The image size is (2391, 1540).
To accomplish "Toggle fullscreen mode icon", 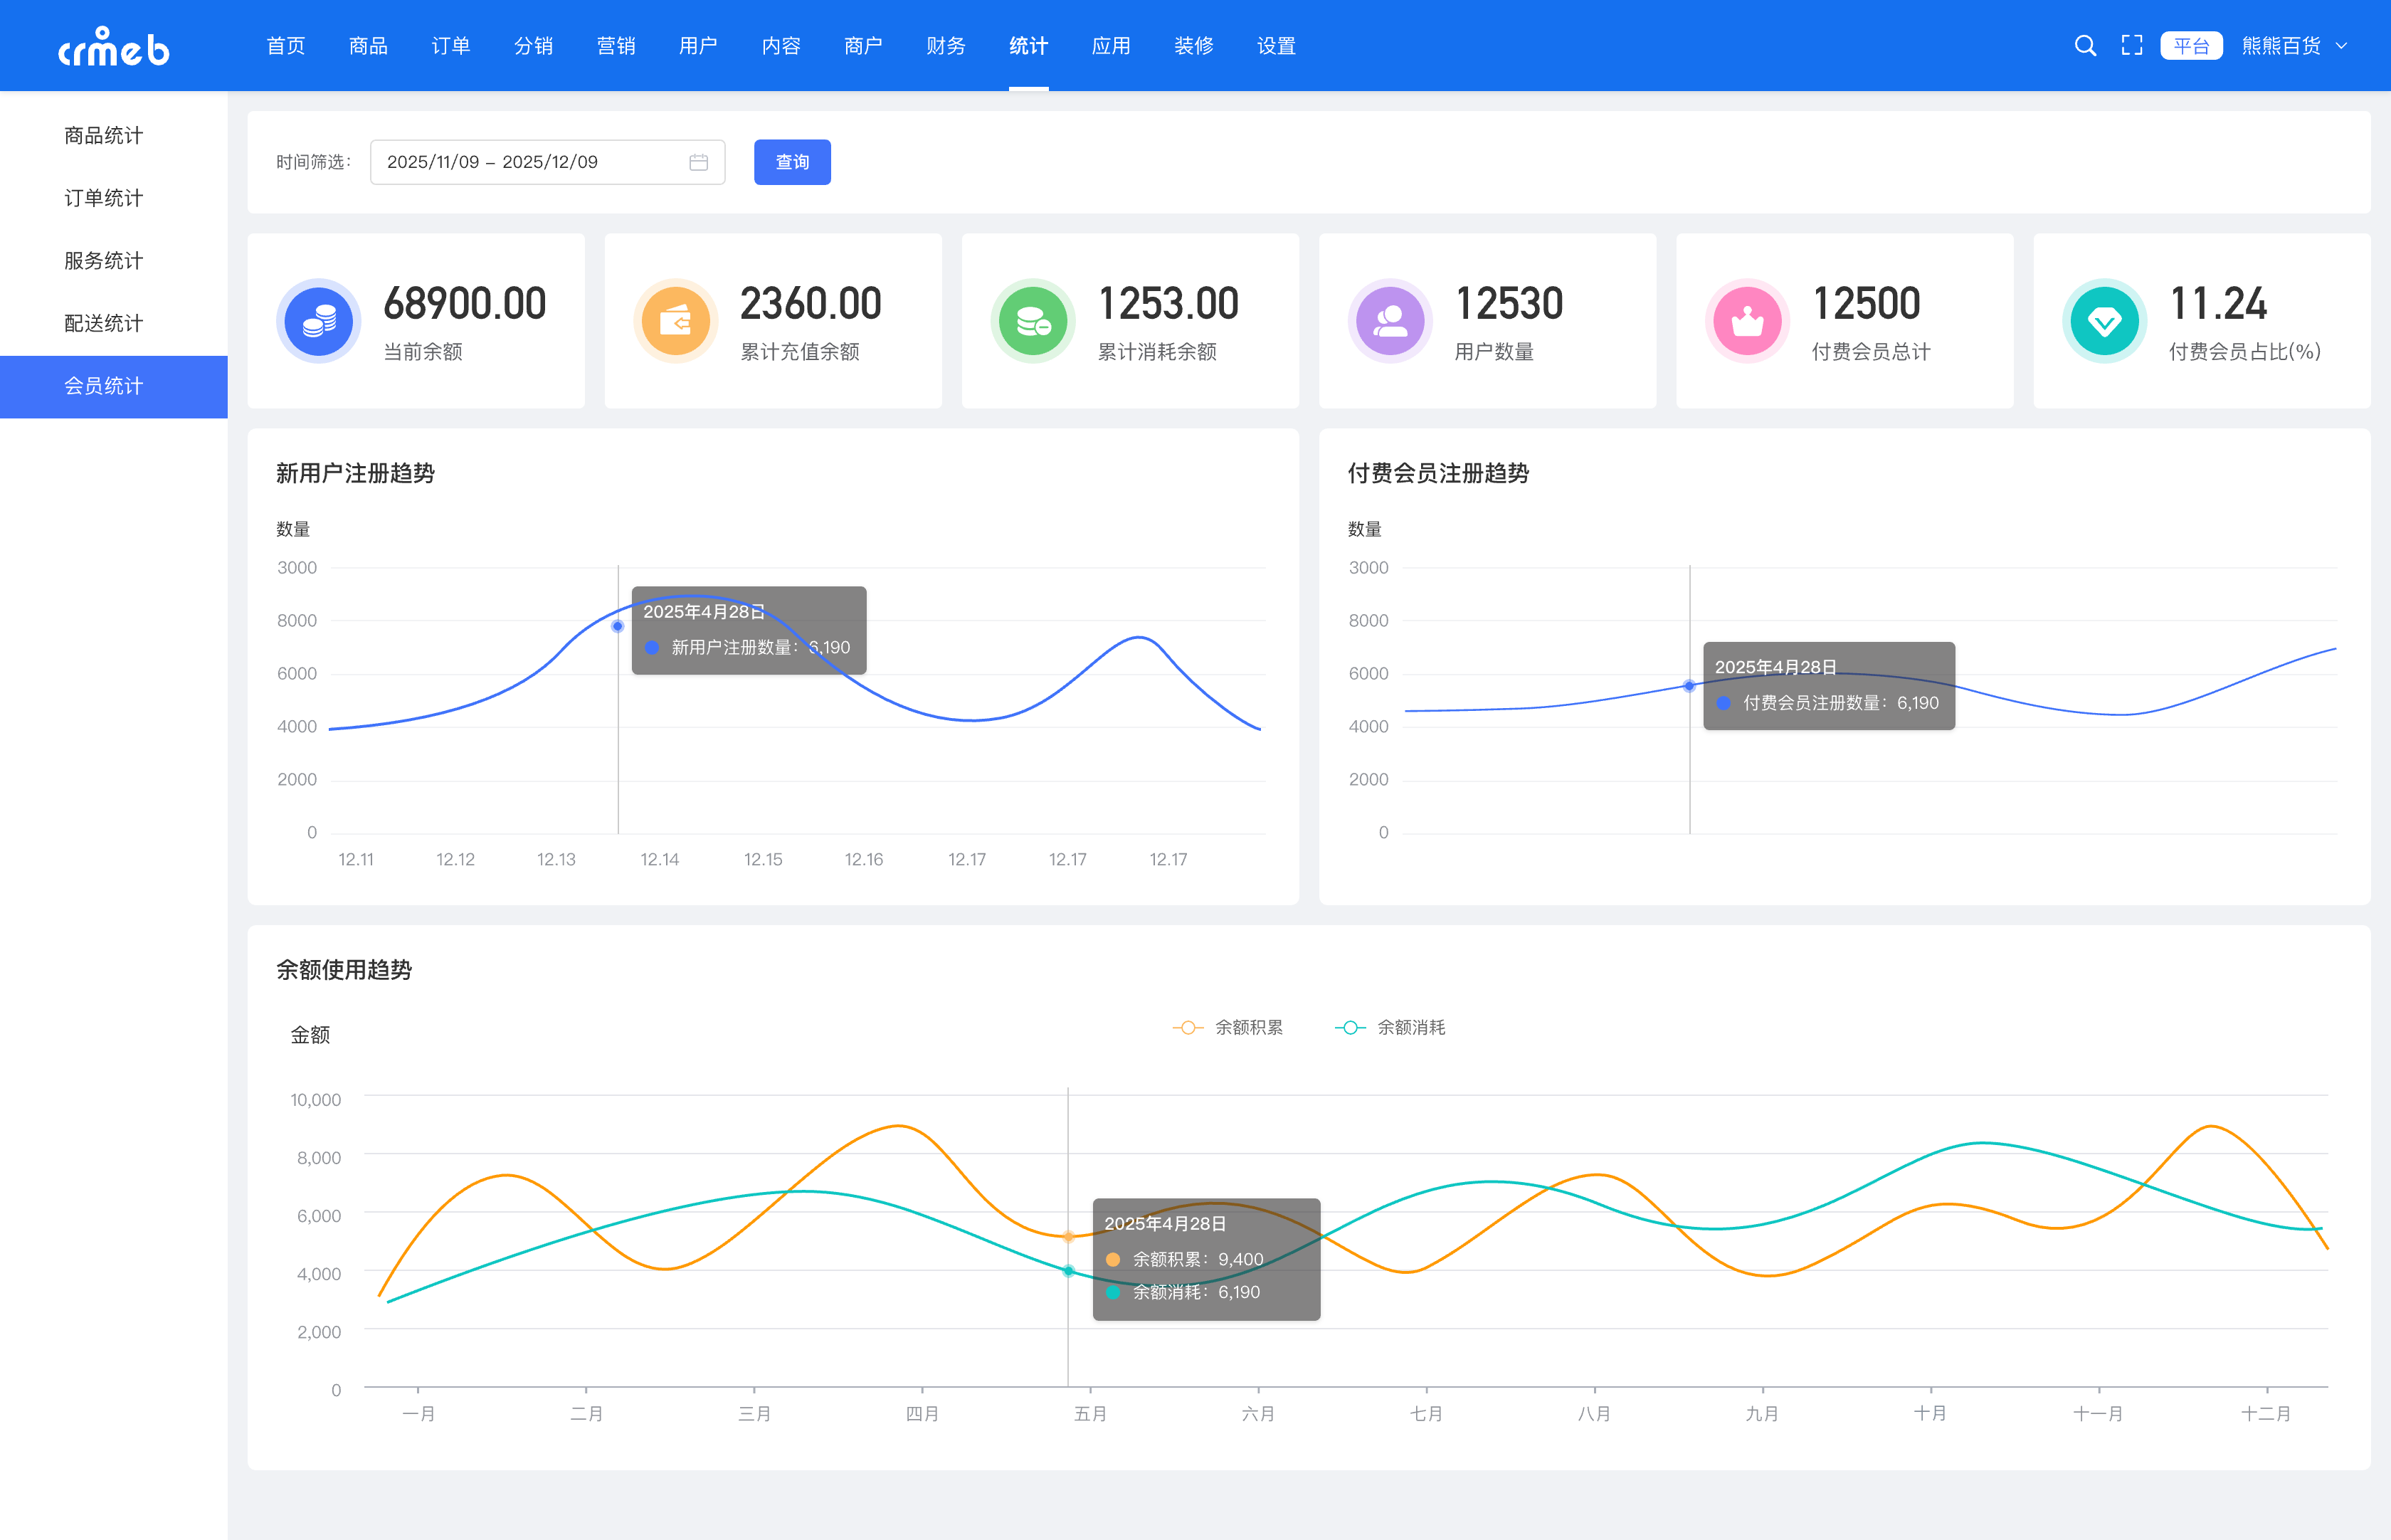I will pyautogui.click(x=2131, y=46).
